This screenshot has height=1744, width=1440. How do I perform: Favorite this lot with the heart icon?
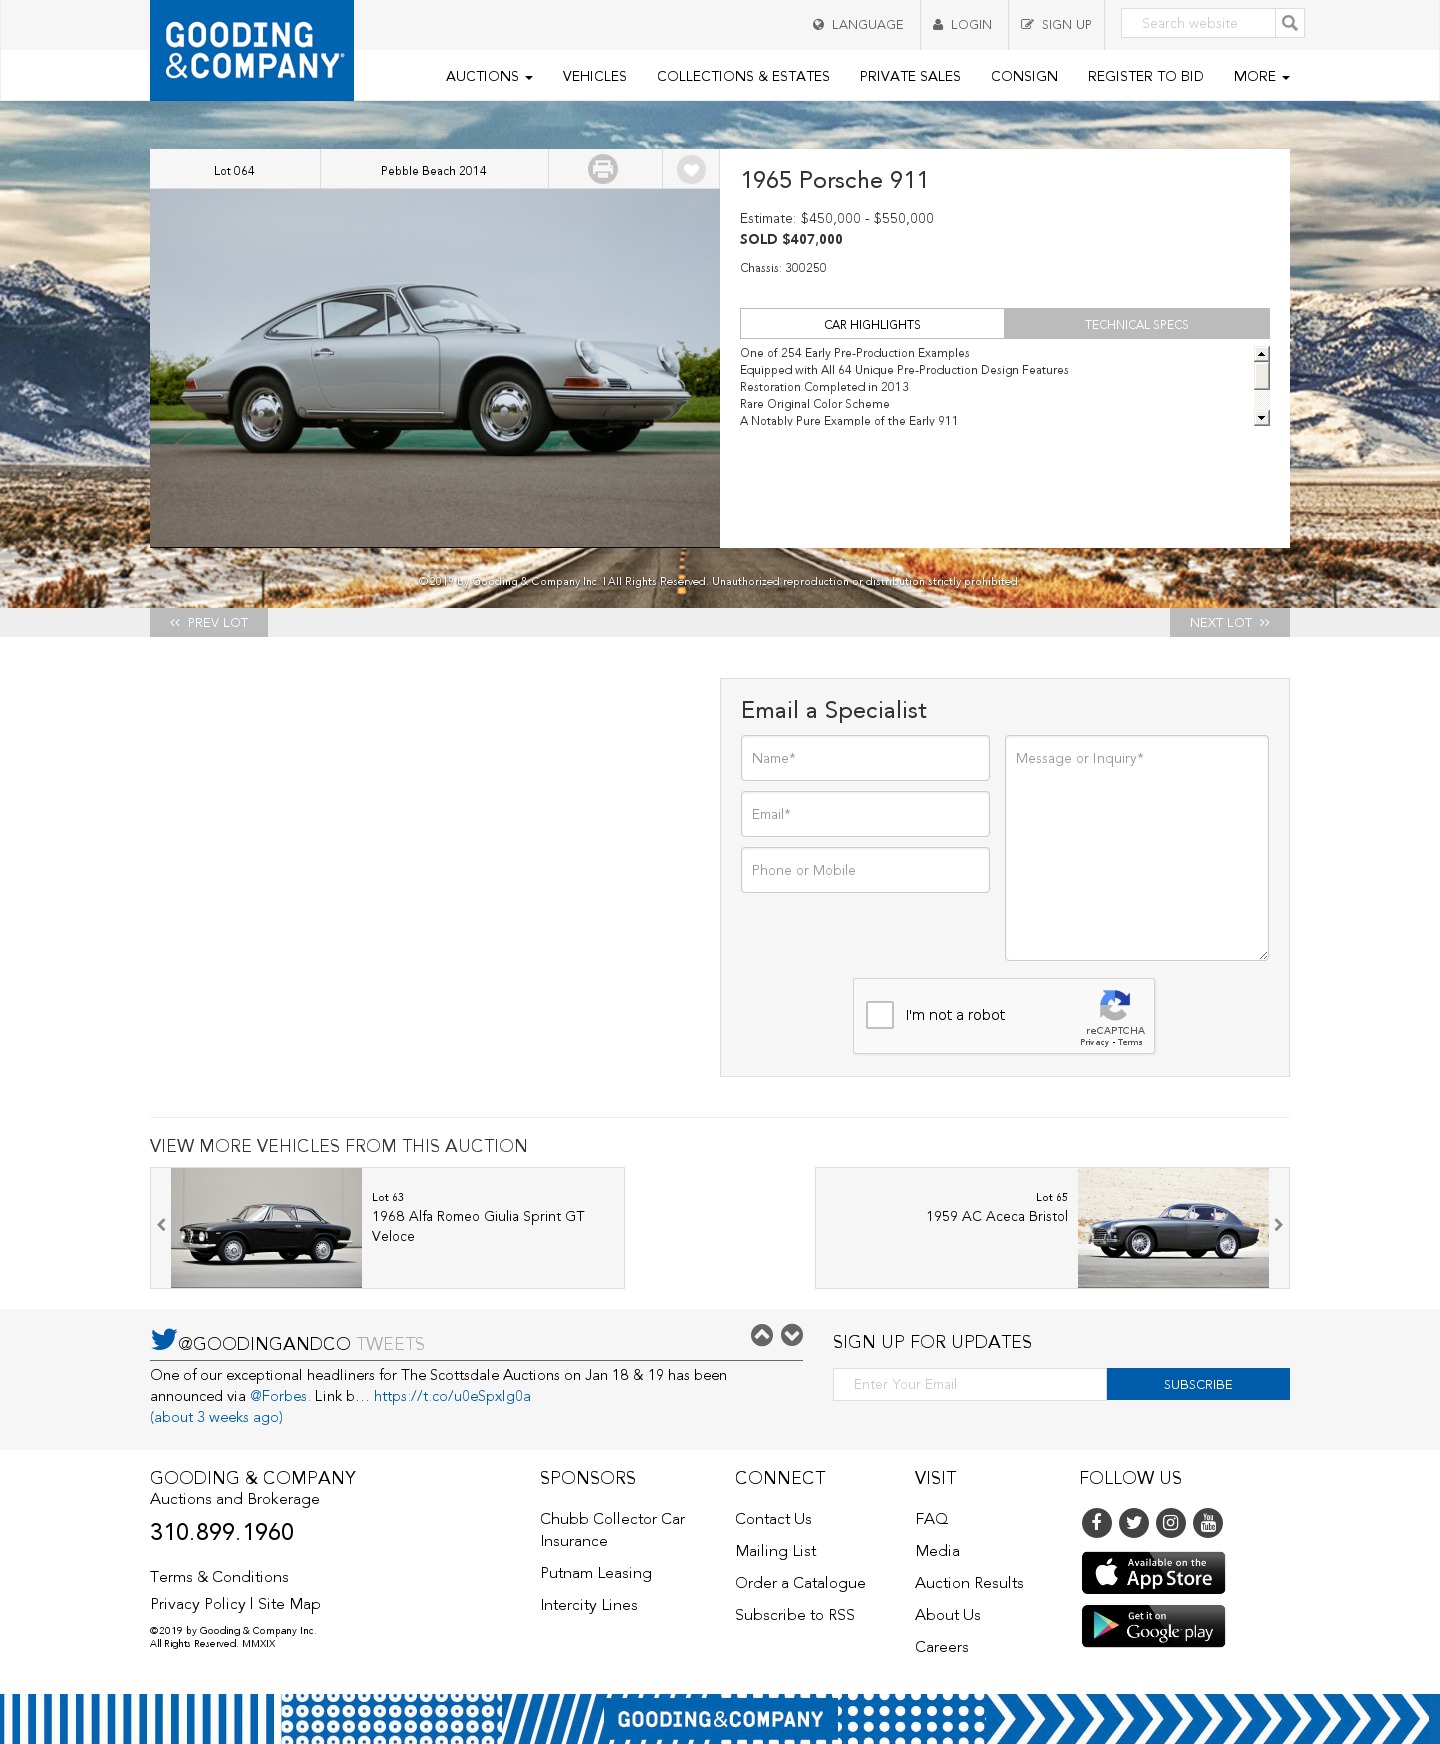[691, 169]
